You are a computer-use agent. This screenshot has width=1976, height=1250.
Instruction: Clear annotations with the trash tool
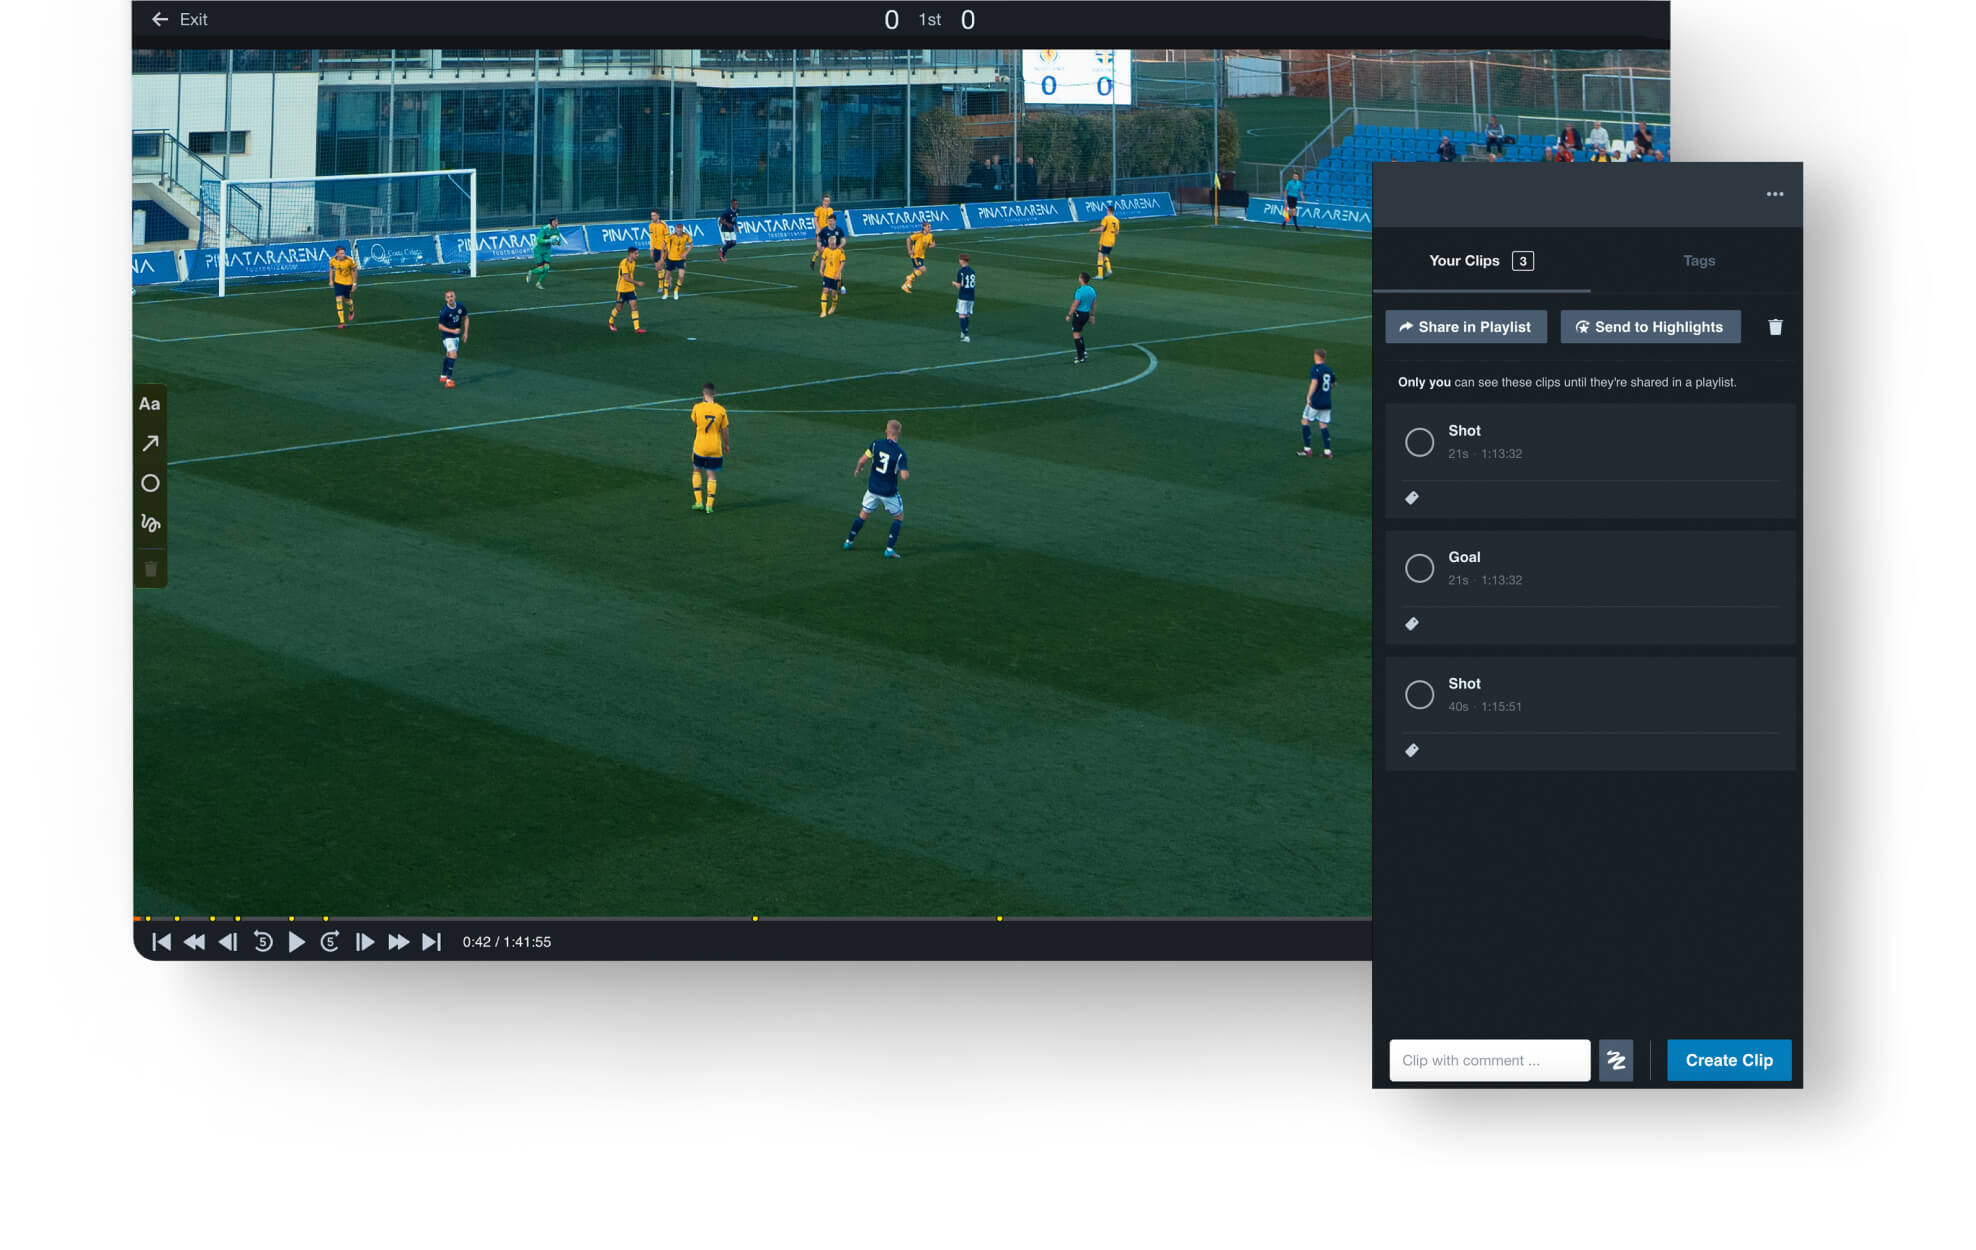pos(150,567)
